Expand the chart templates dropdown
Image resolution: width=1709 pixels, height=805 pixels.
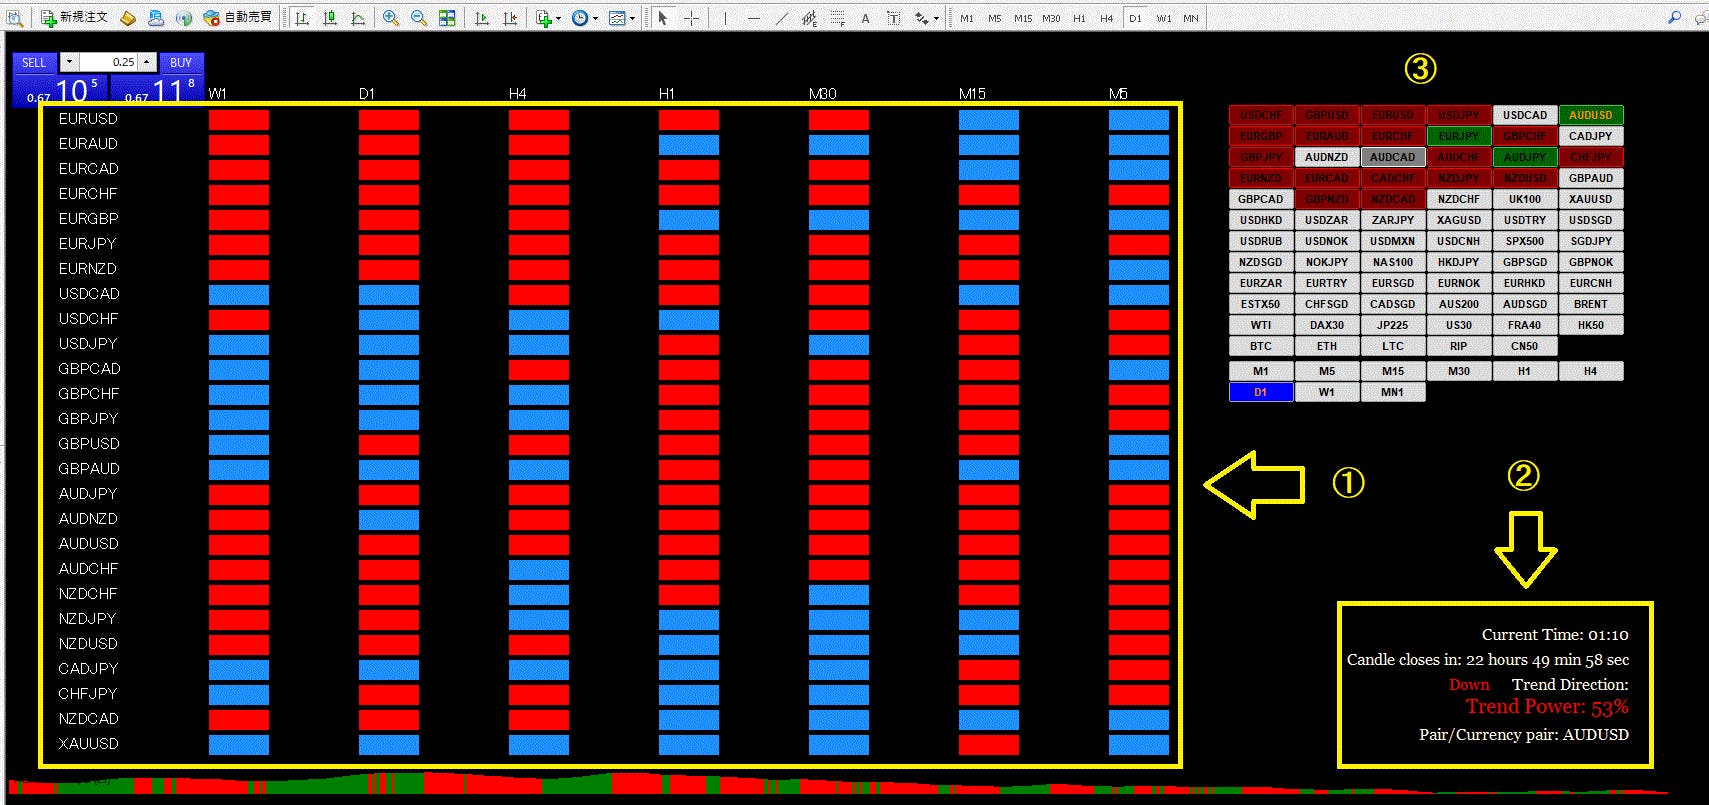(632, 19)
